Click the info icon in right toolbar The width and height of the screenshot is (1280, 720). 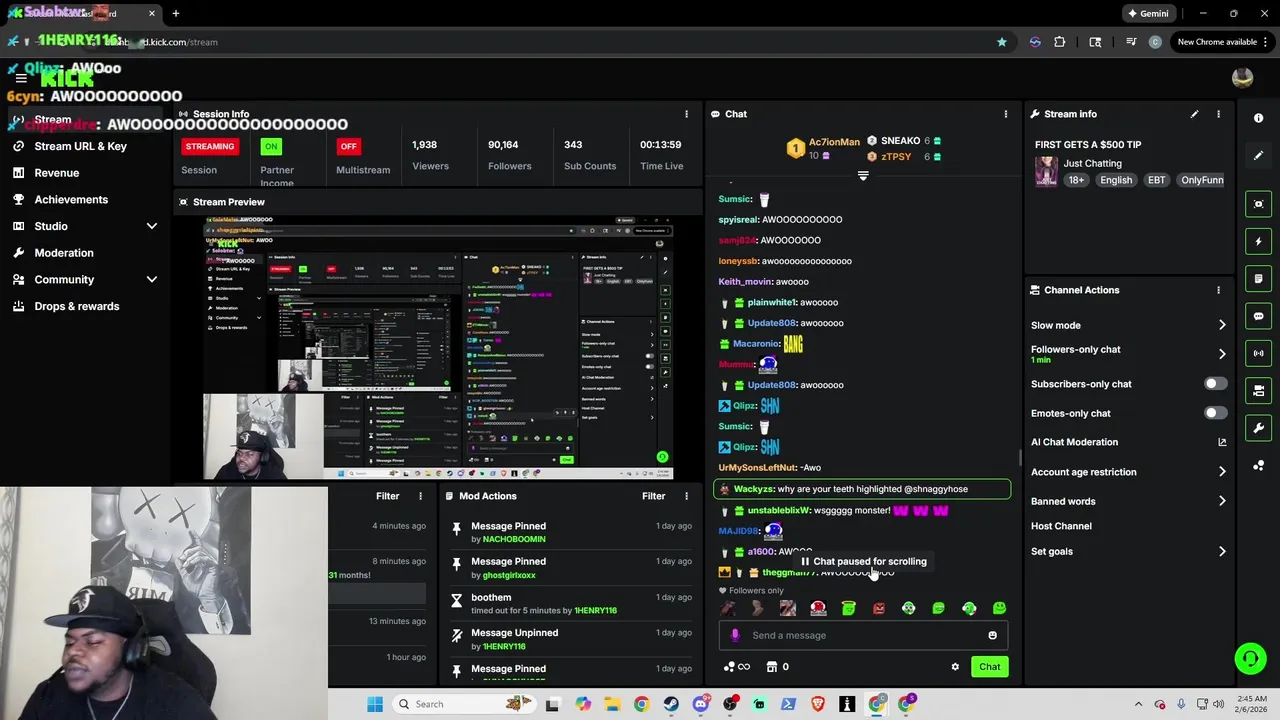1259,118
